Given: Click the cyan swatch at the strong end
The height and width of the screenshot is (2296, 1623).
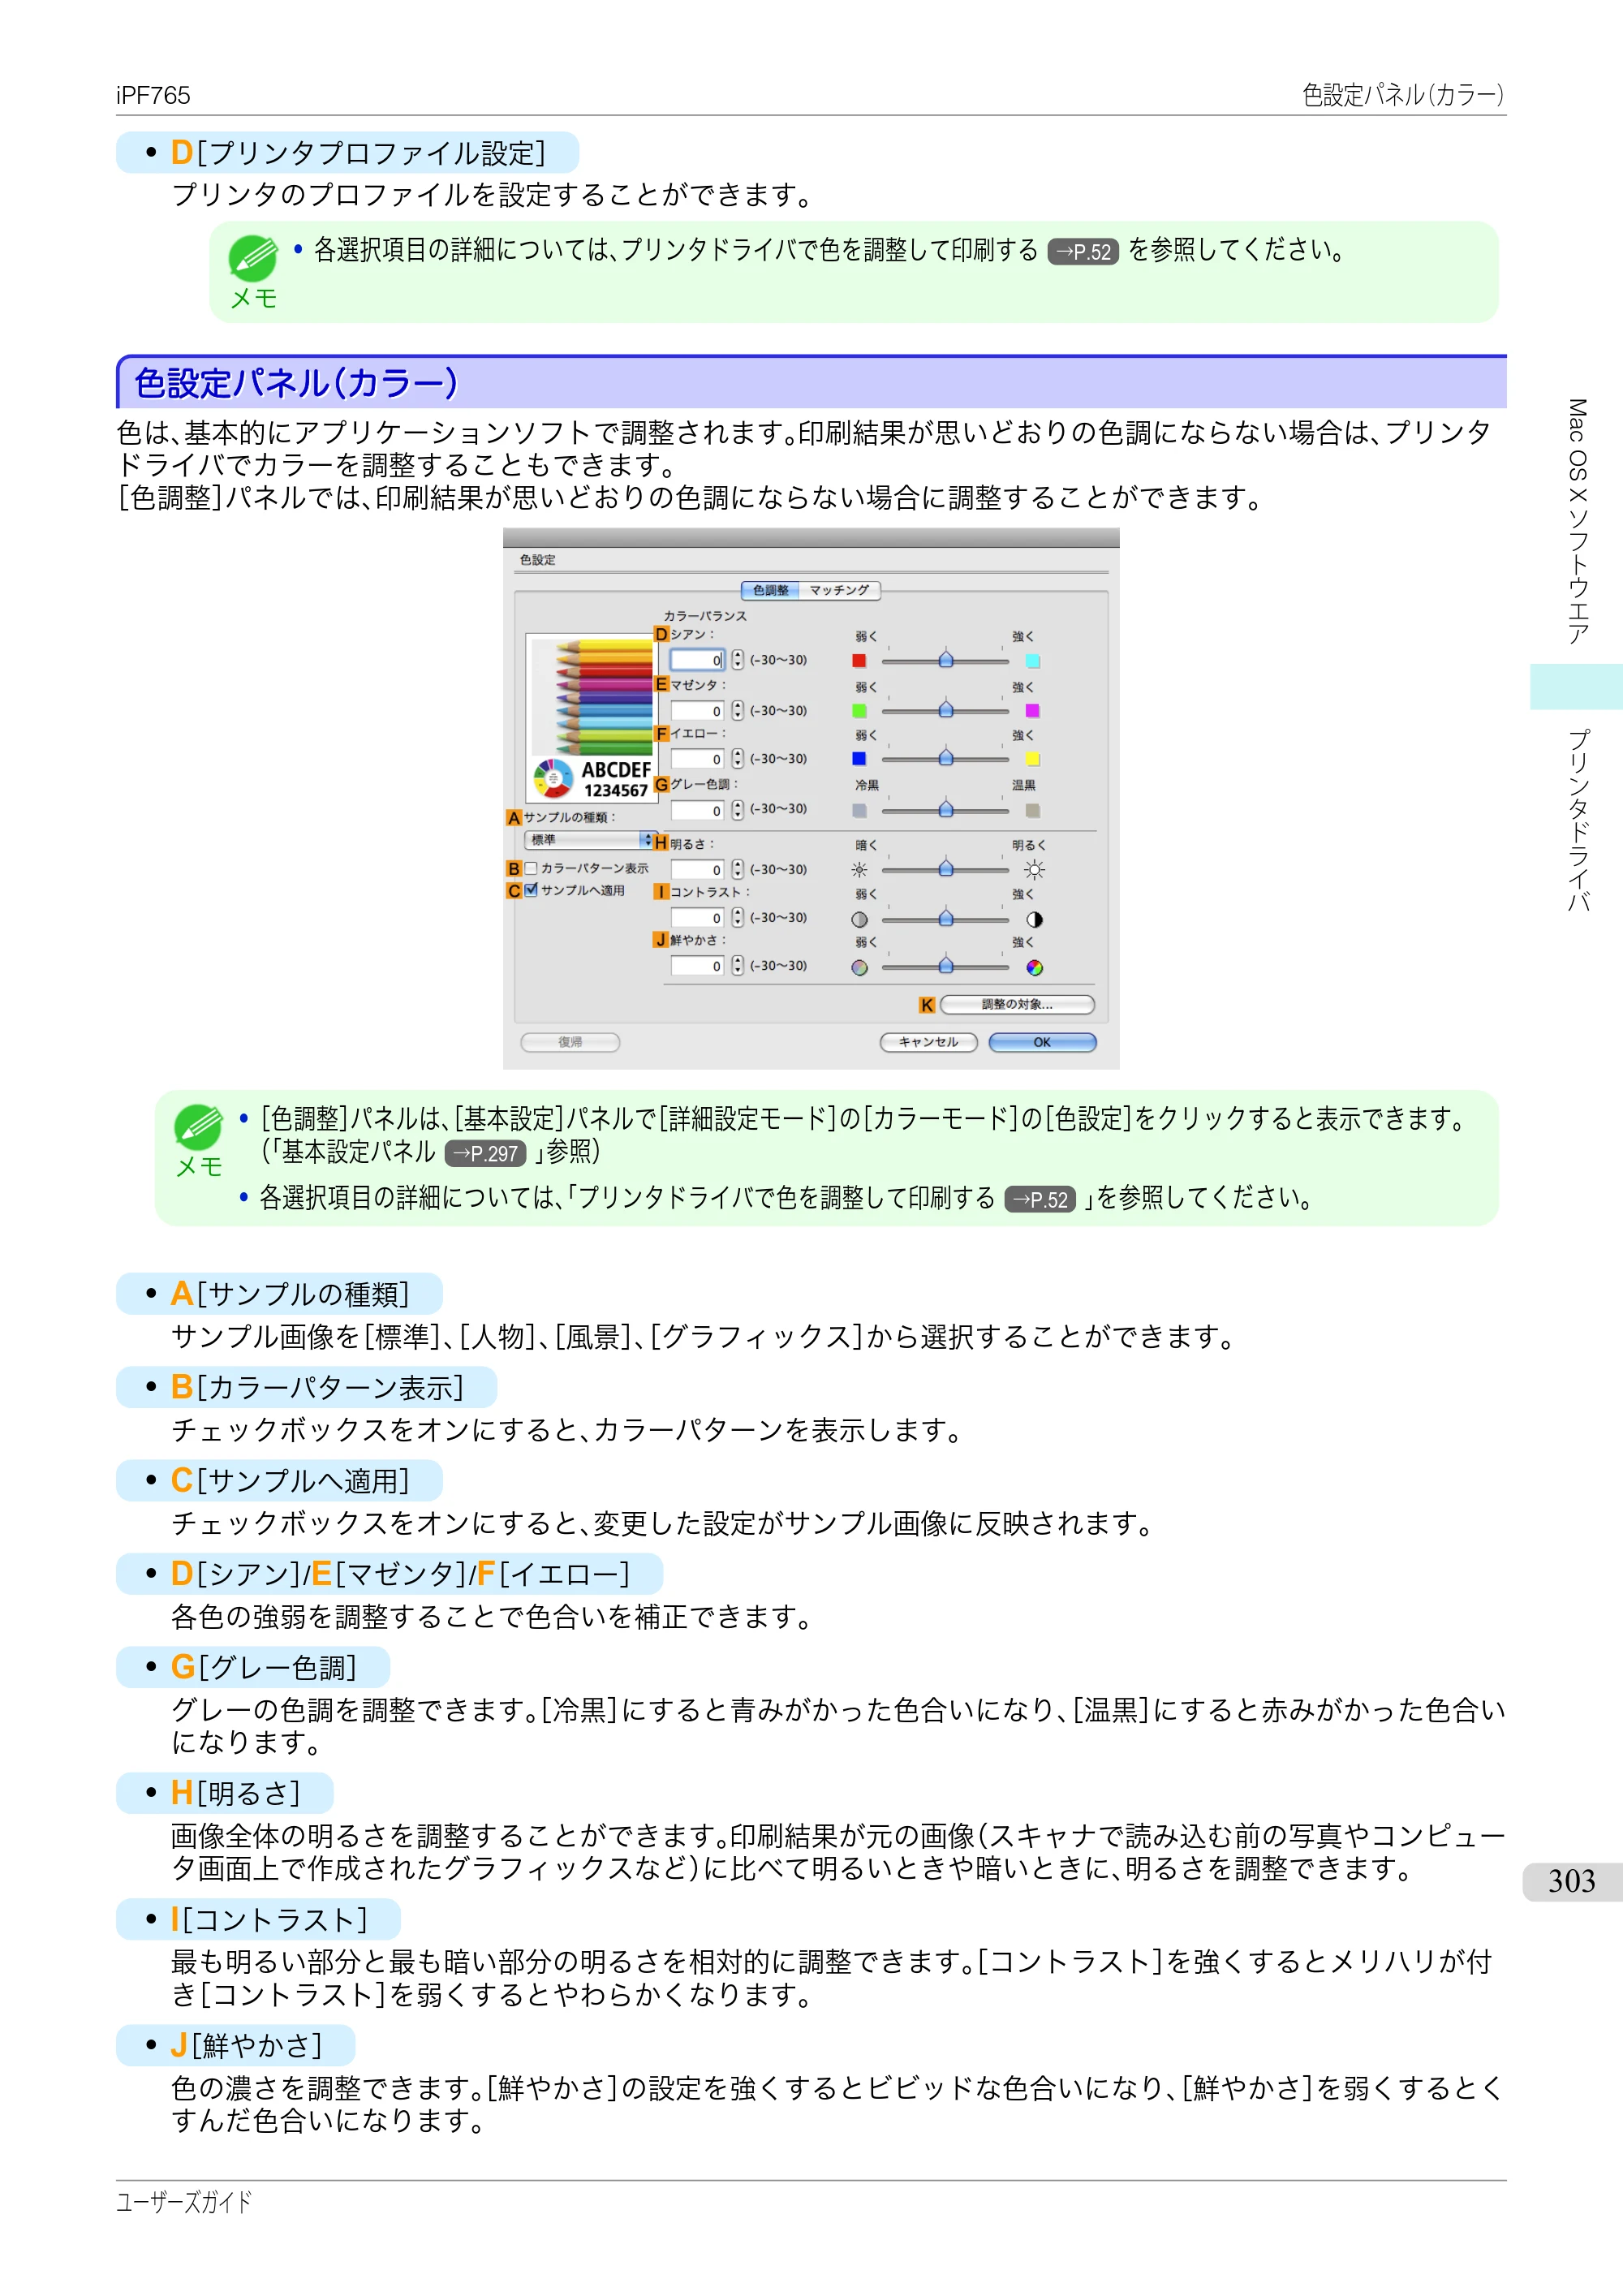Looking at the screenshot, I should coord(1033,660).
